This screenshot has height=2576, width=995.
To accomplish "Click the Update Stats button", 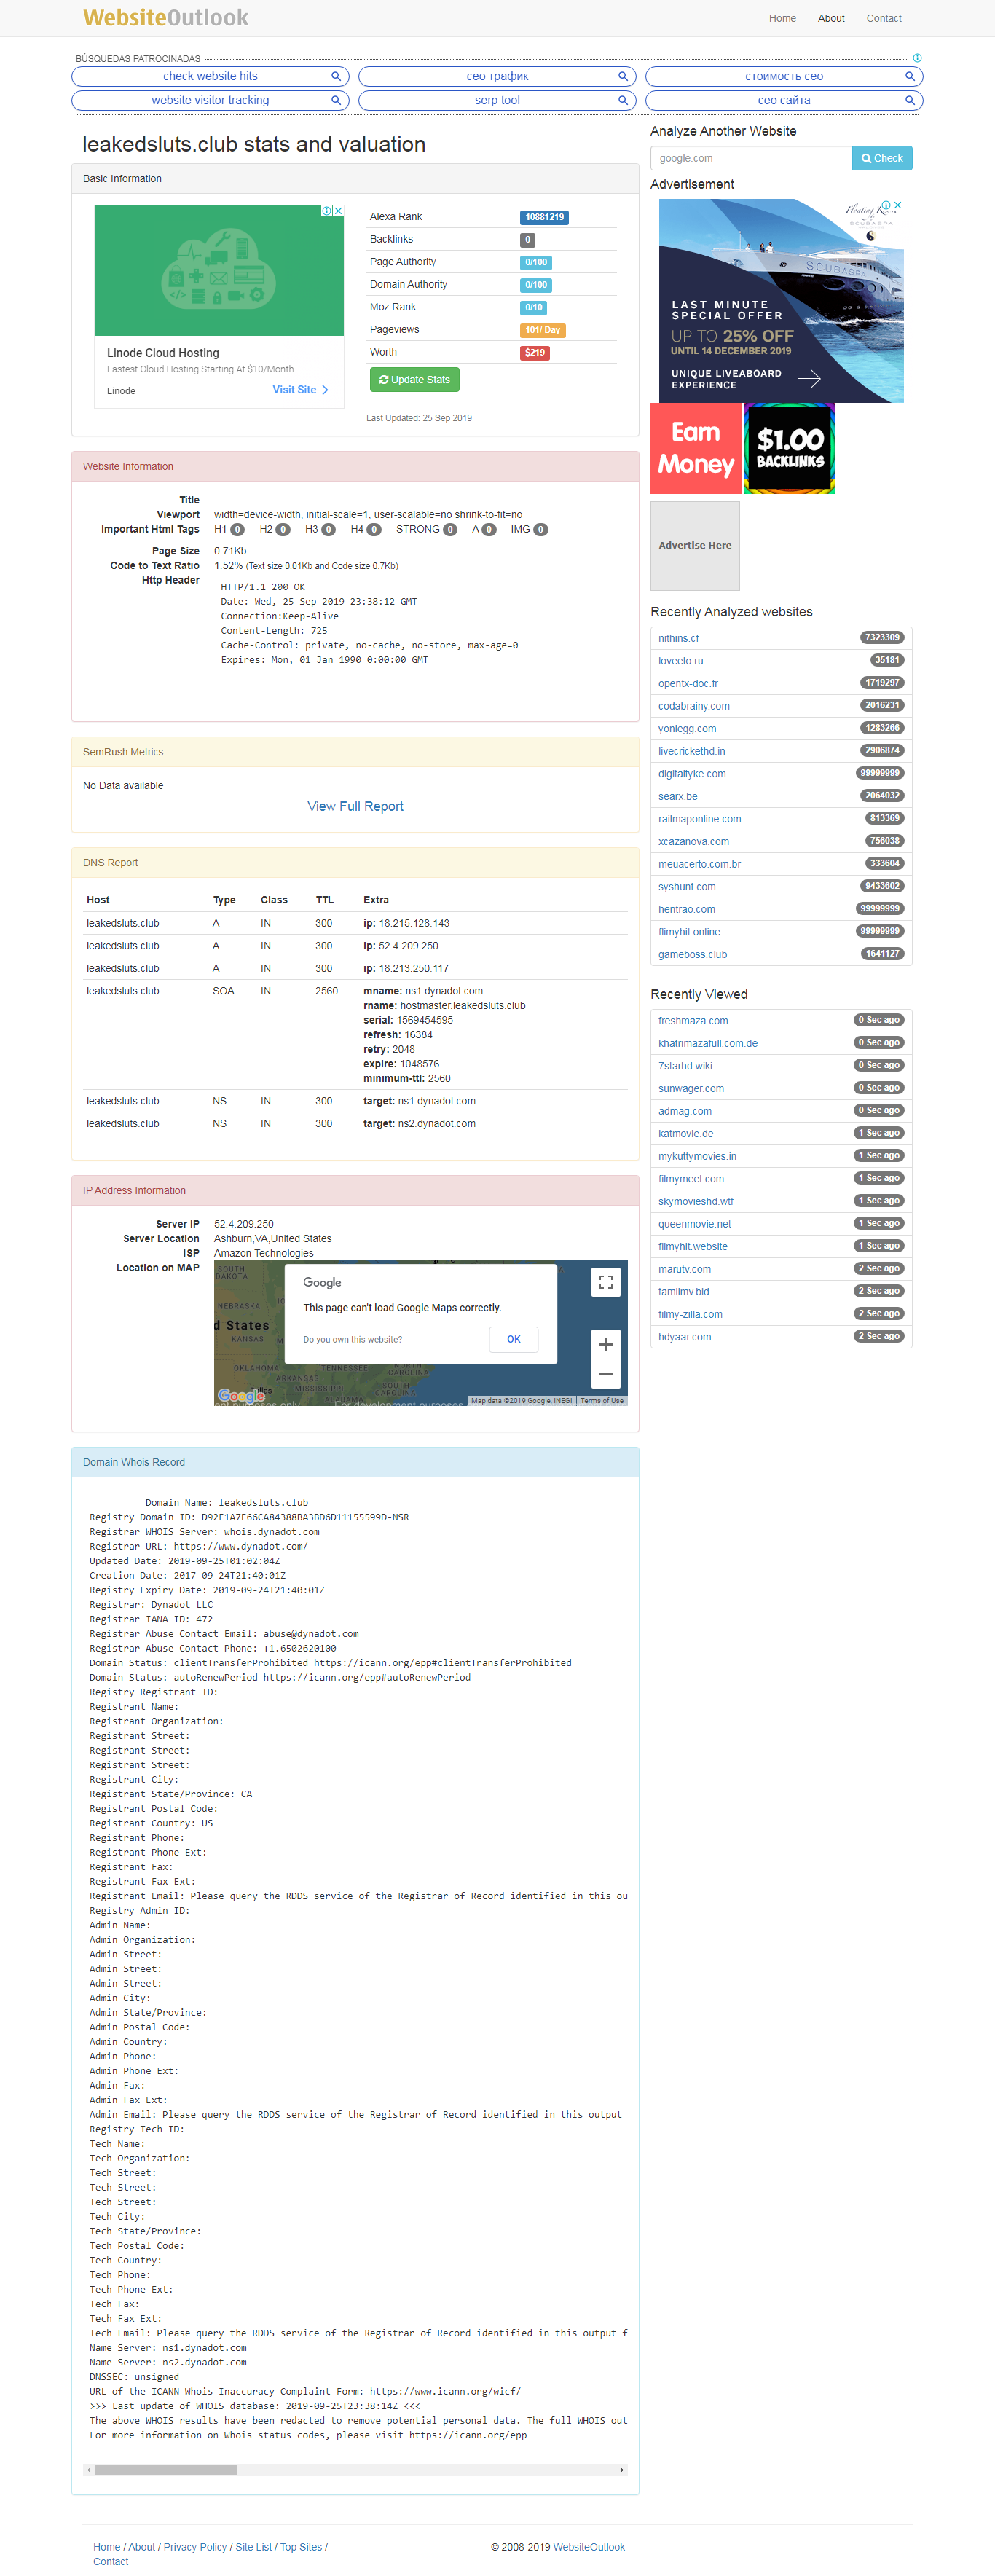I will click(414, 380).
